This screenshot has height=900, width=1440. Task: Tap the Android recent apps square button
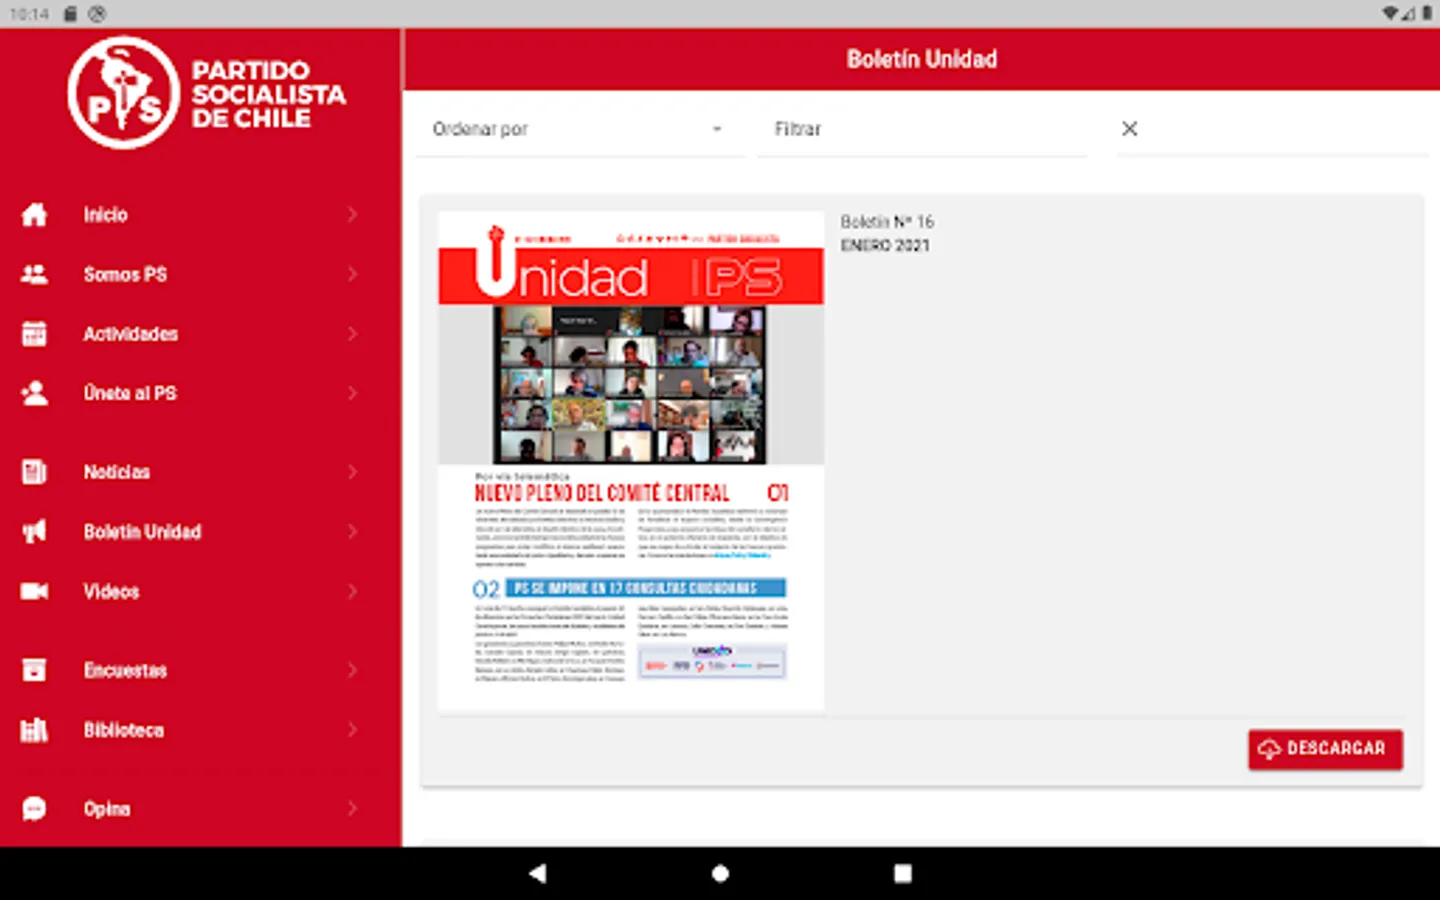coord(903,873)
